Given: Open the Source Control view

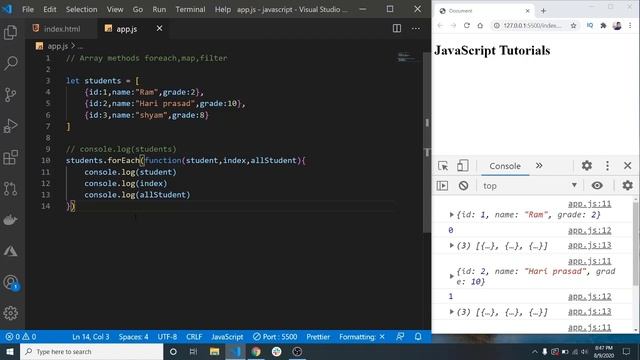Looking at the screenshot, I should point(11,94).
